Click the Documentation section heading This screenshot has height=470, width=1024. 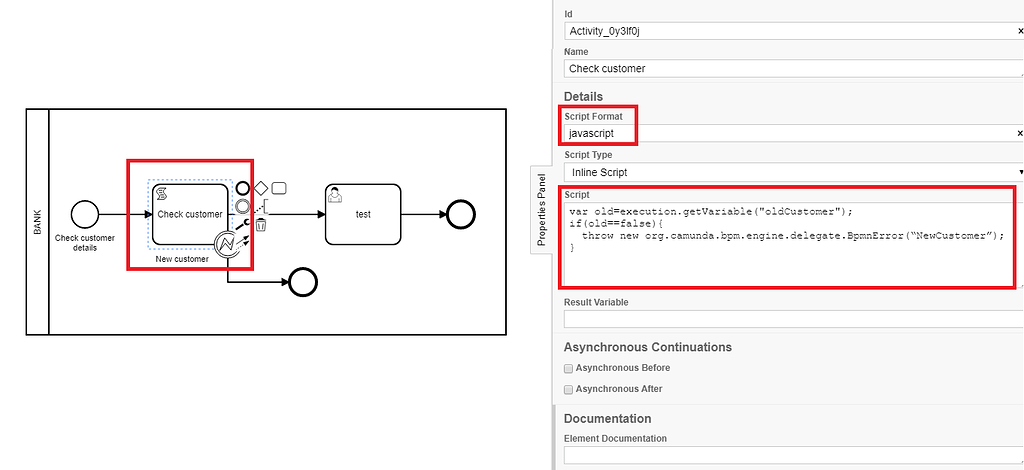(607, 418)
